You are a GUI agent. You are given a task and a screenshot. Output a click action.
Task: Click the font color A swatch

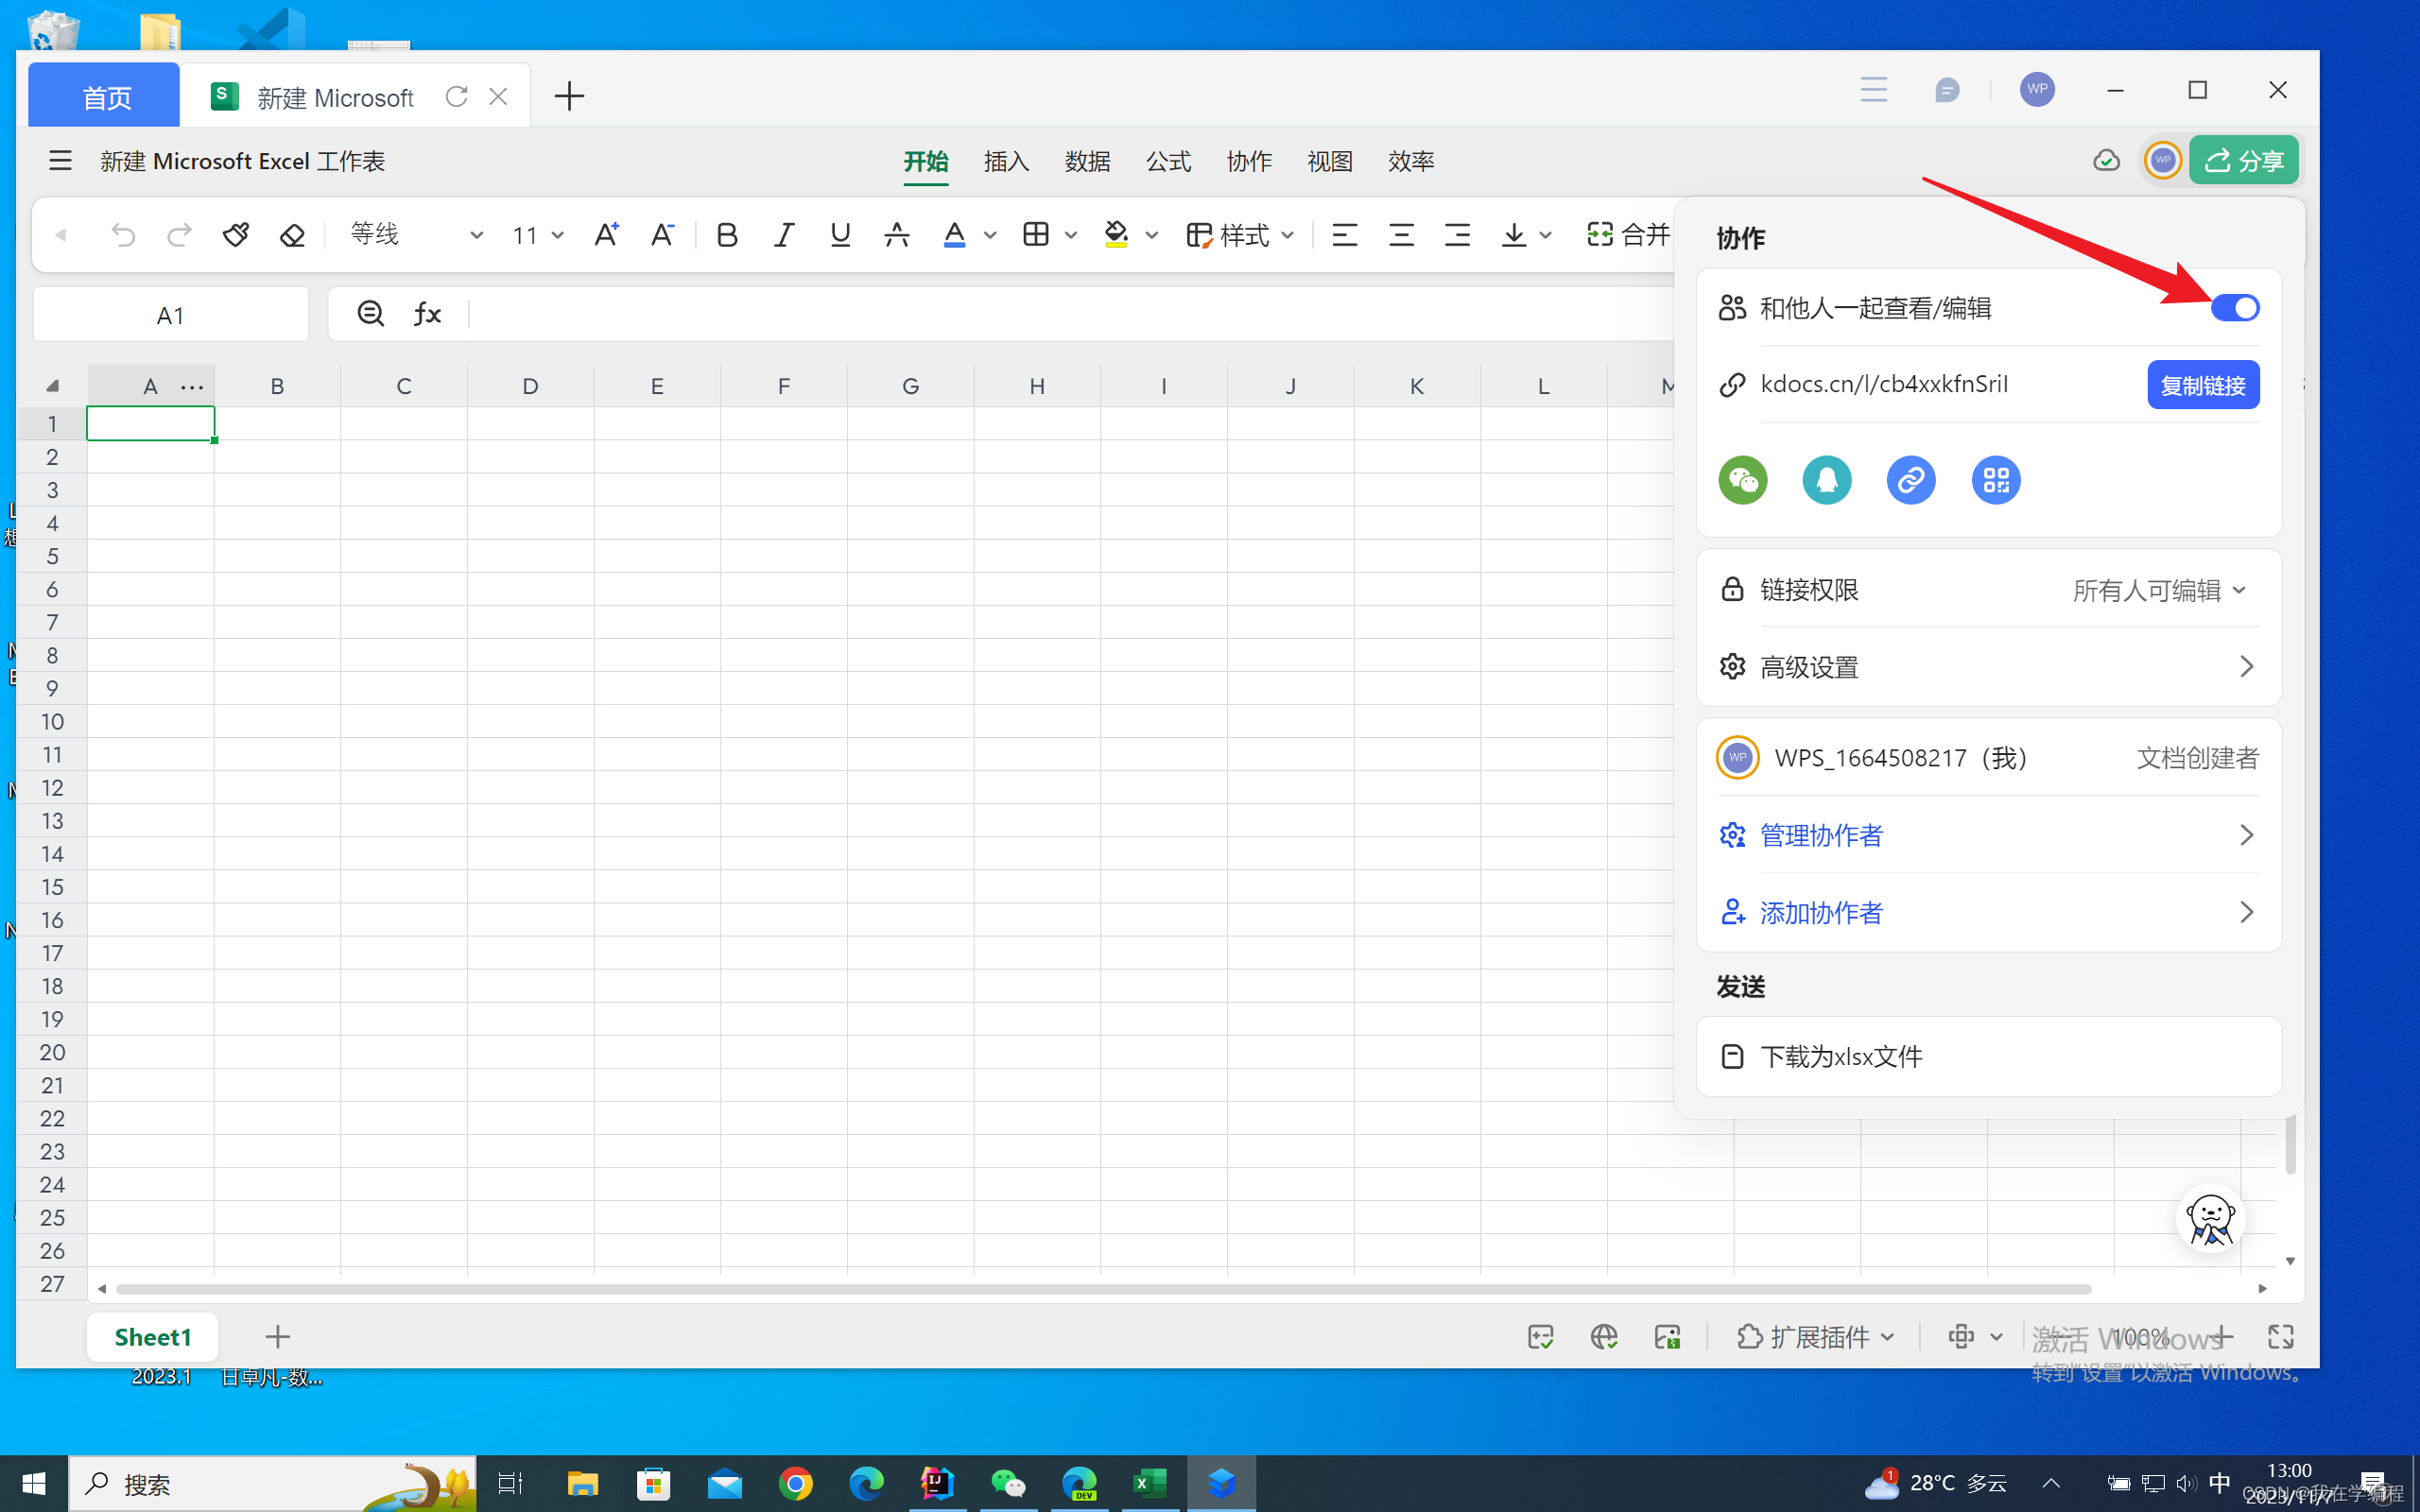coord(954,235)
